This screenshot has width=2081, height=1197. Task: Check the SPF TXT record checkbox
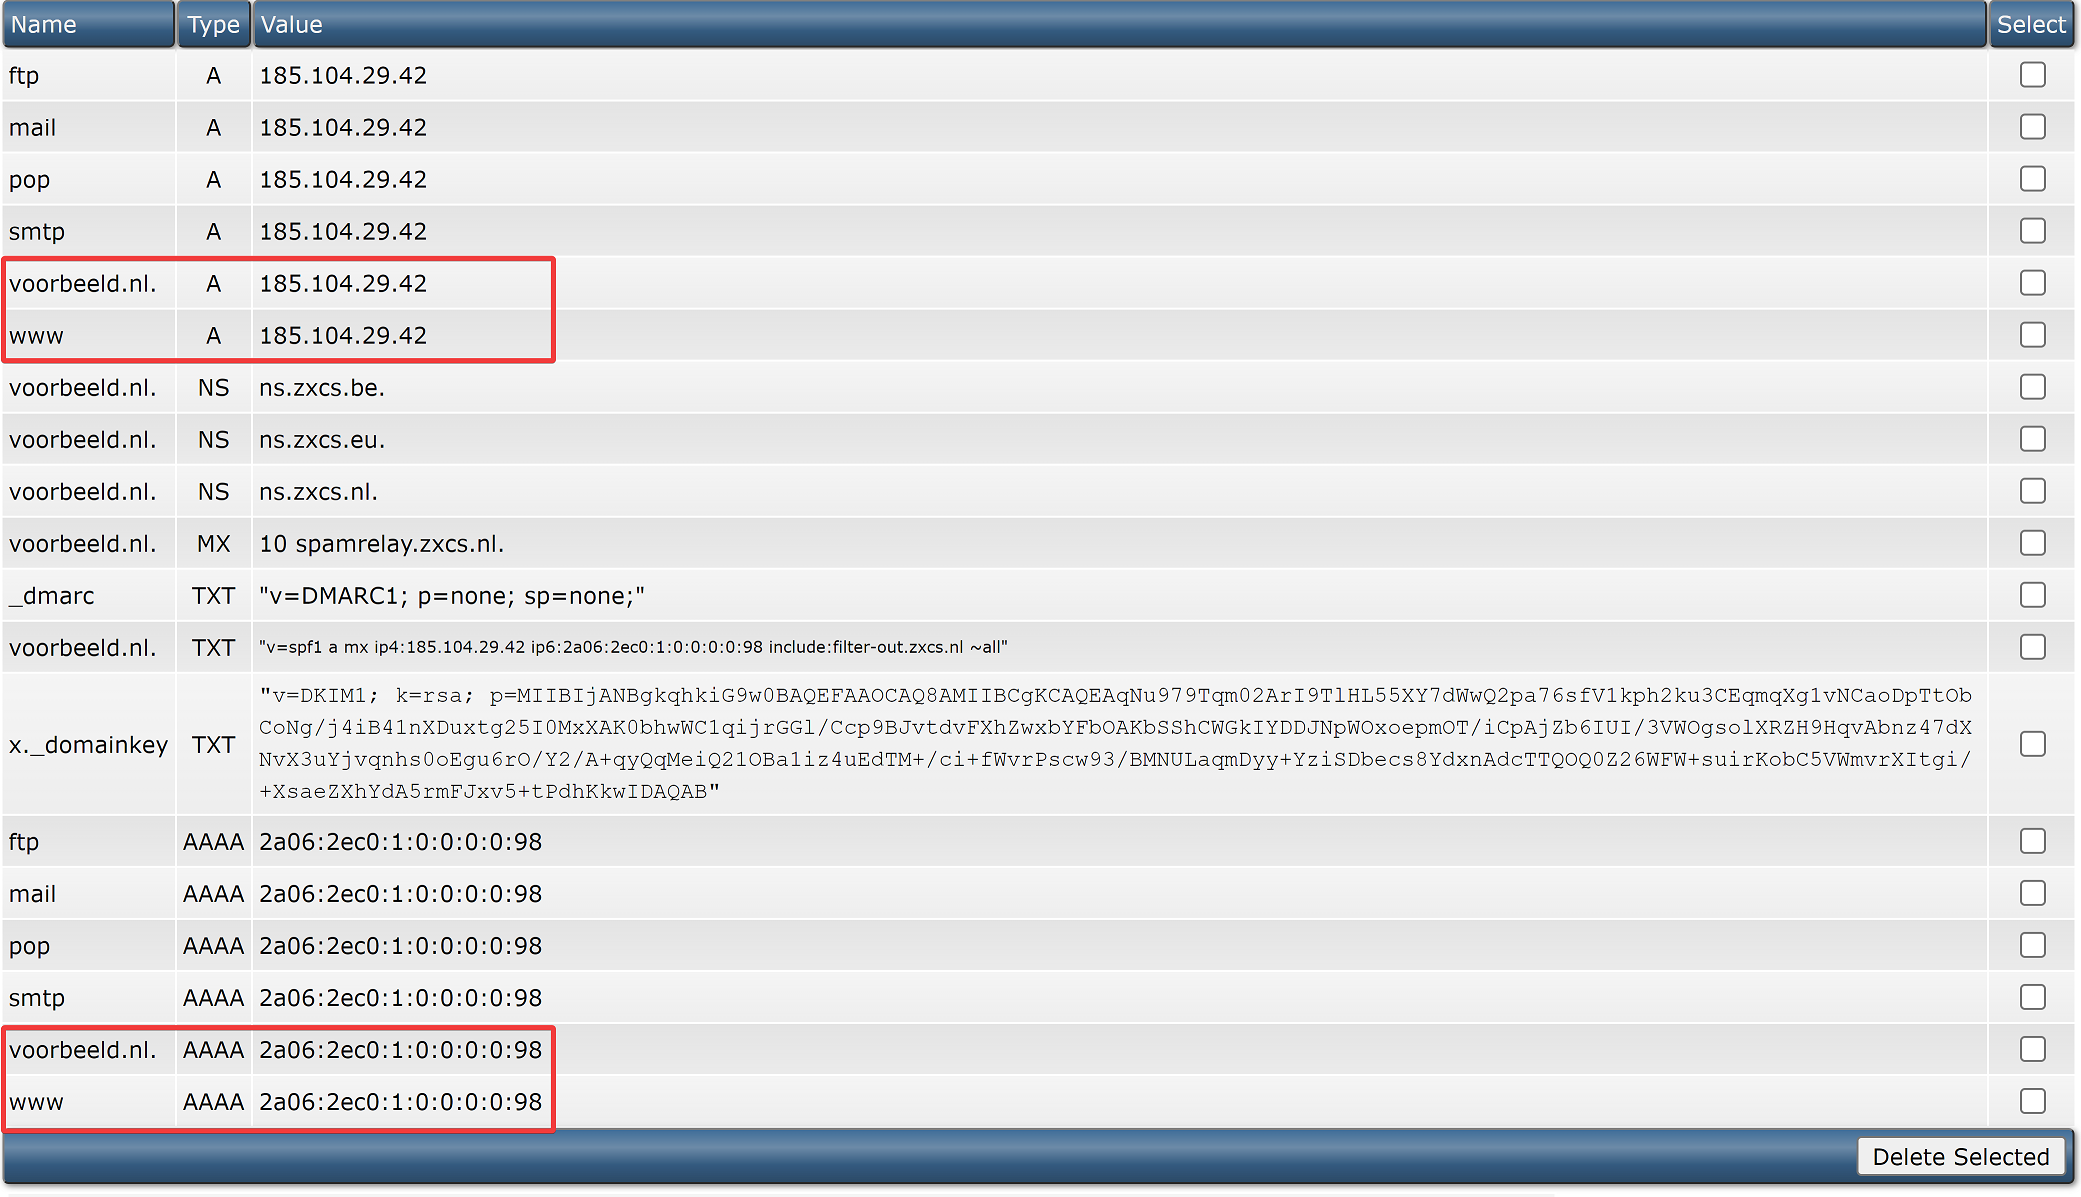[2032, 647]
